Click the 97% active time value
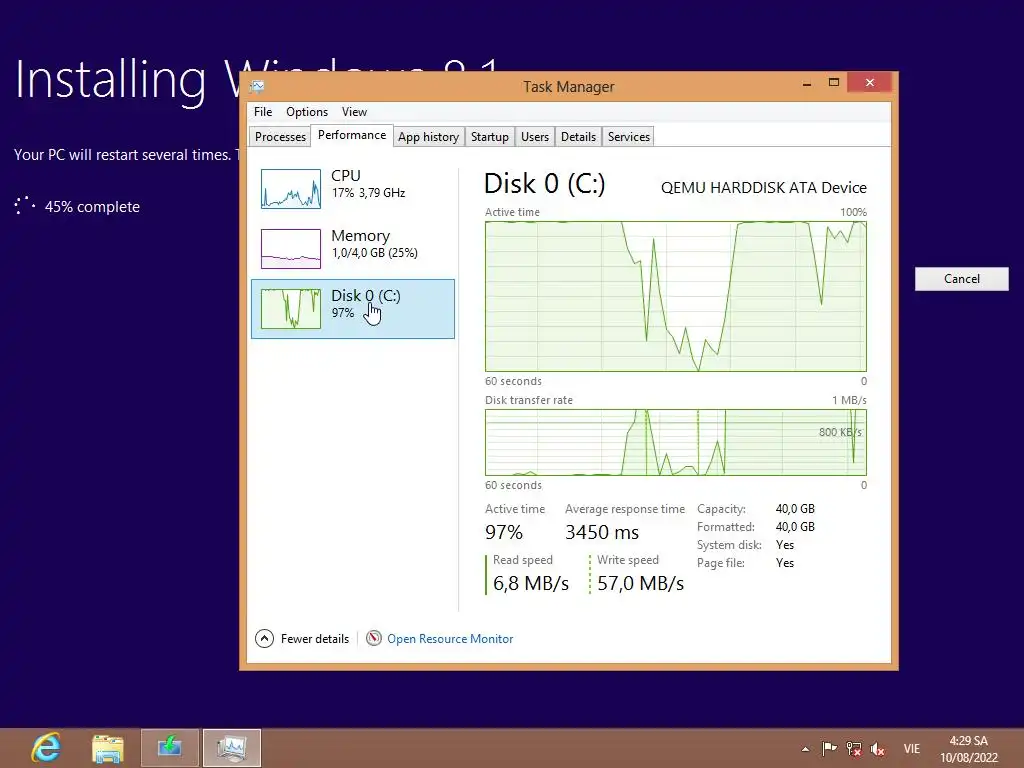Image resolution: width=1024 pixels, height=768 pixels. pyautogui.click(x=504, y=532)
